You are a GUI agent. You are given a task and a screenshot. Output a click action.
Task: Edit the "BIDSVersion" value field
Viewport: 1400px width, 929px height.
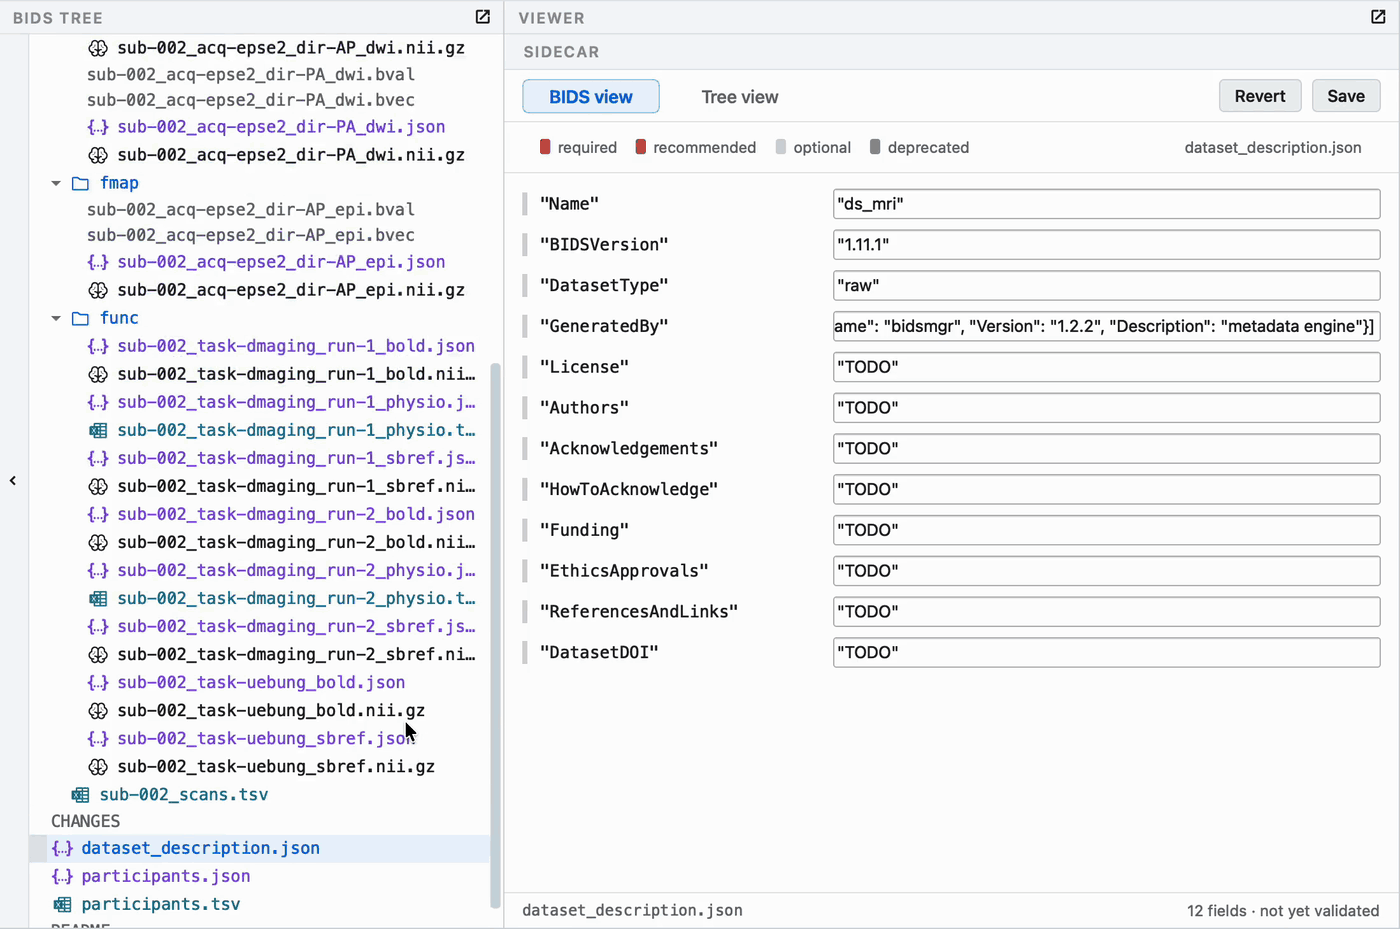pyautogui.click(x=1106, y=245)
